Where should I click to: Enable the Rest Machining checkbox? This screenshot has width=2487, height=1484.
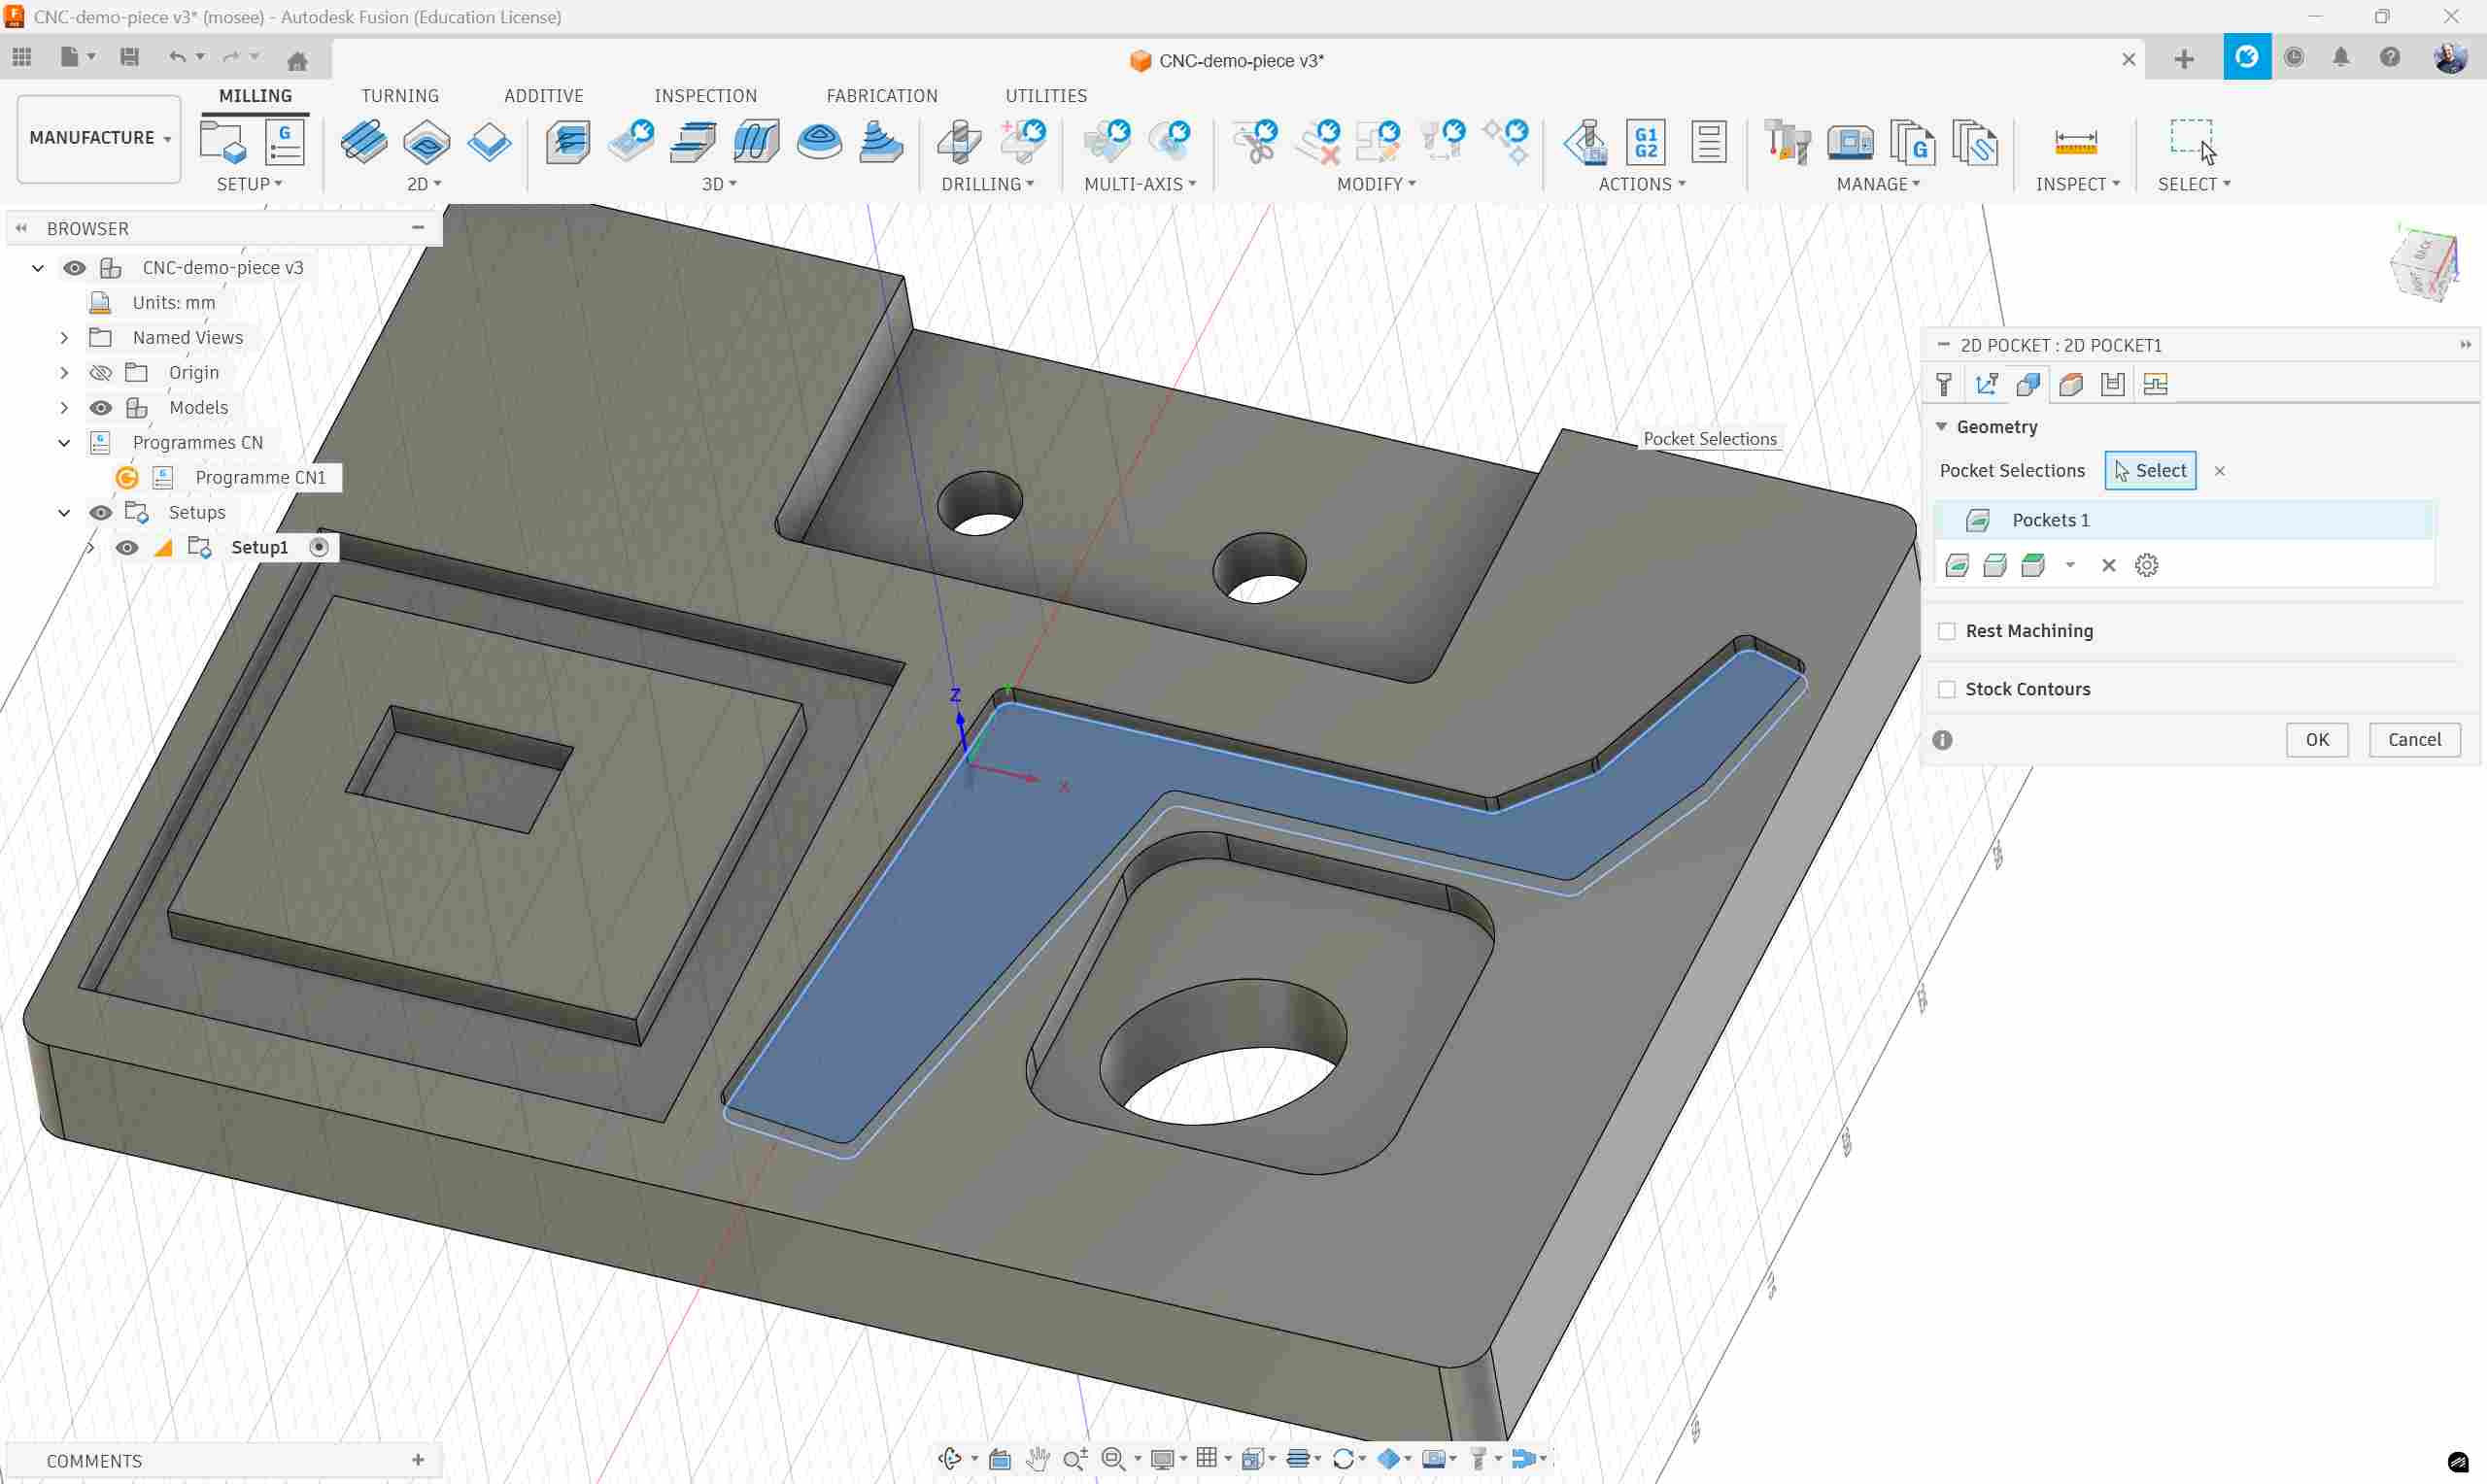(x=1947, y=631)
